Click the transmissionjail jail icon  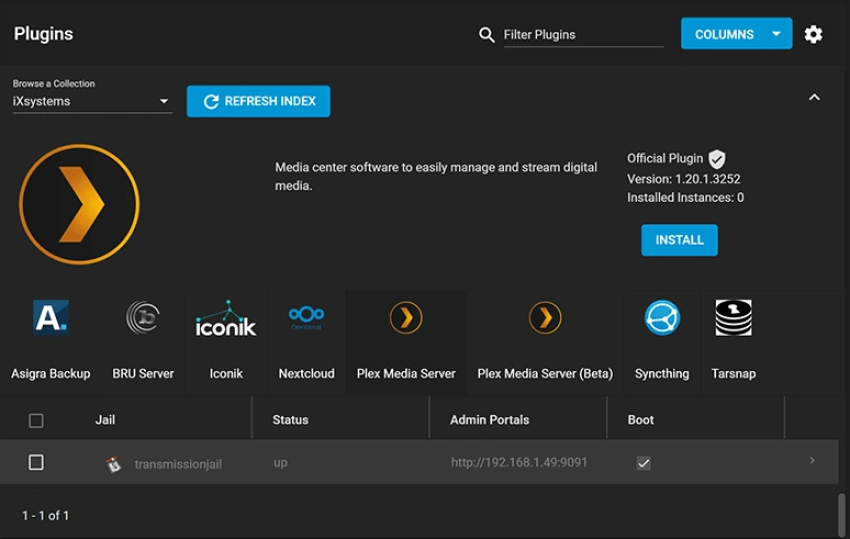point(113,464)
